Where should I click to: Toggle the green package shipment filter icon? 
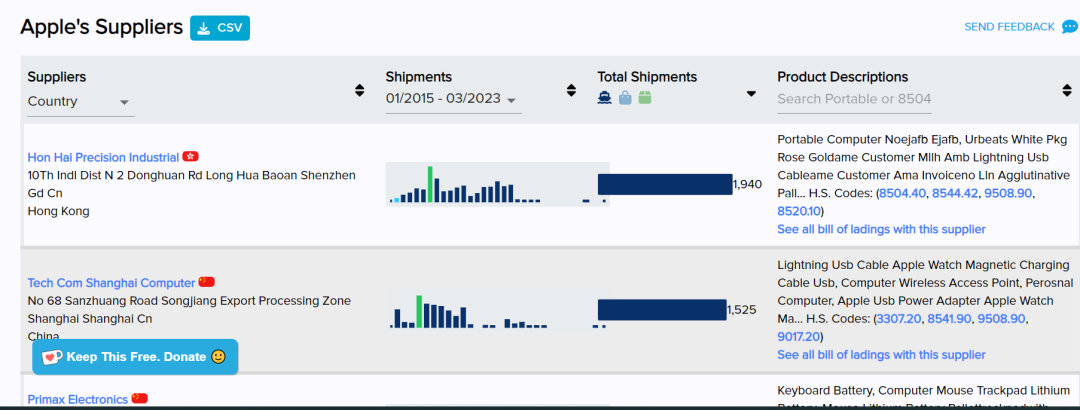tap(645, 98)
